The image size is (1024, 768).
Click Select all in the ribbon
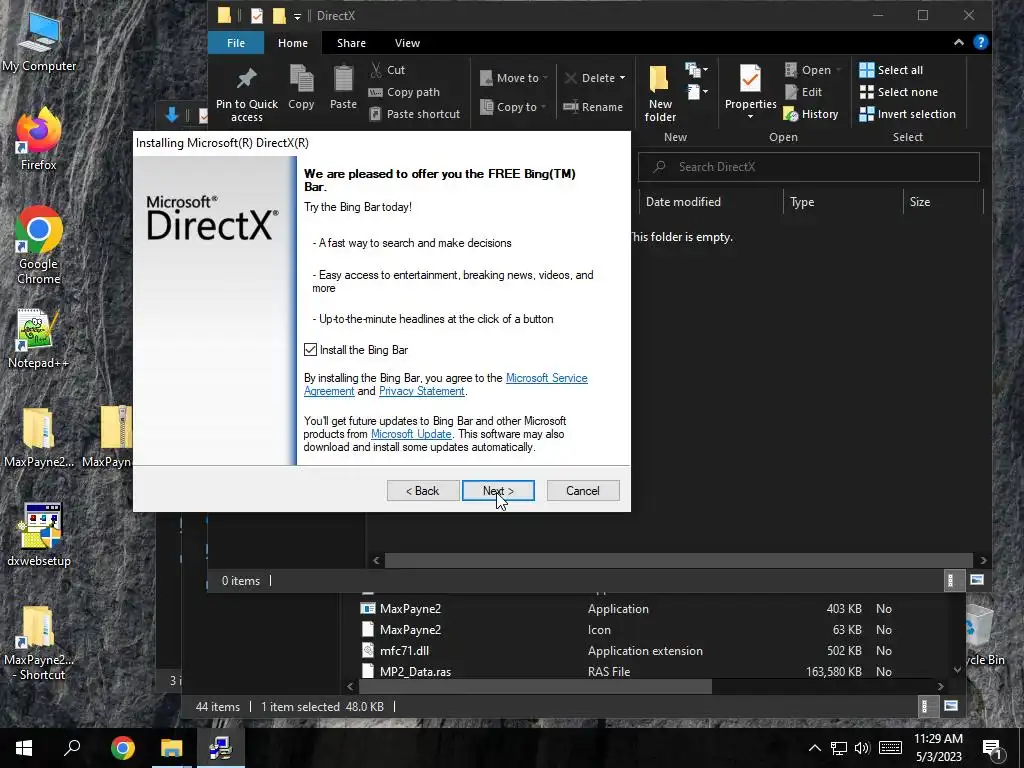[x=891, y=70]
